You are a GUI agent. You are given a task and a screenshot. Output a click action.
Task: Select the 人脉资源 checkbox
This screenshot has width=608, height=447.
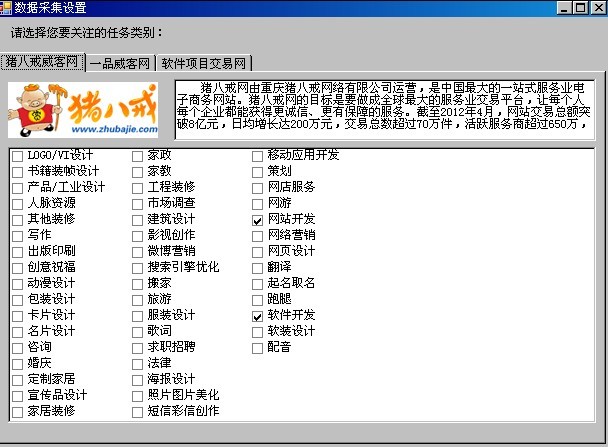(17, 204)
